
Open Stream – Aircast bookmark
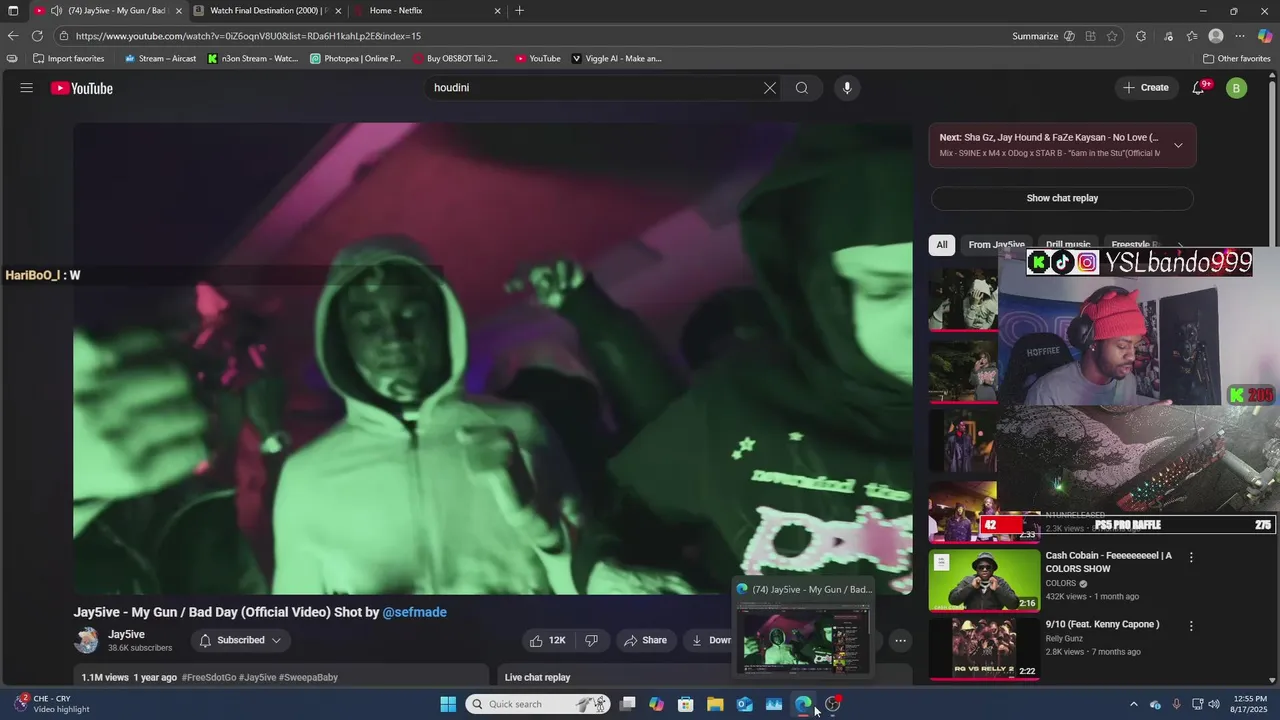pyautogui.click(x=160, y=58)
